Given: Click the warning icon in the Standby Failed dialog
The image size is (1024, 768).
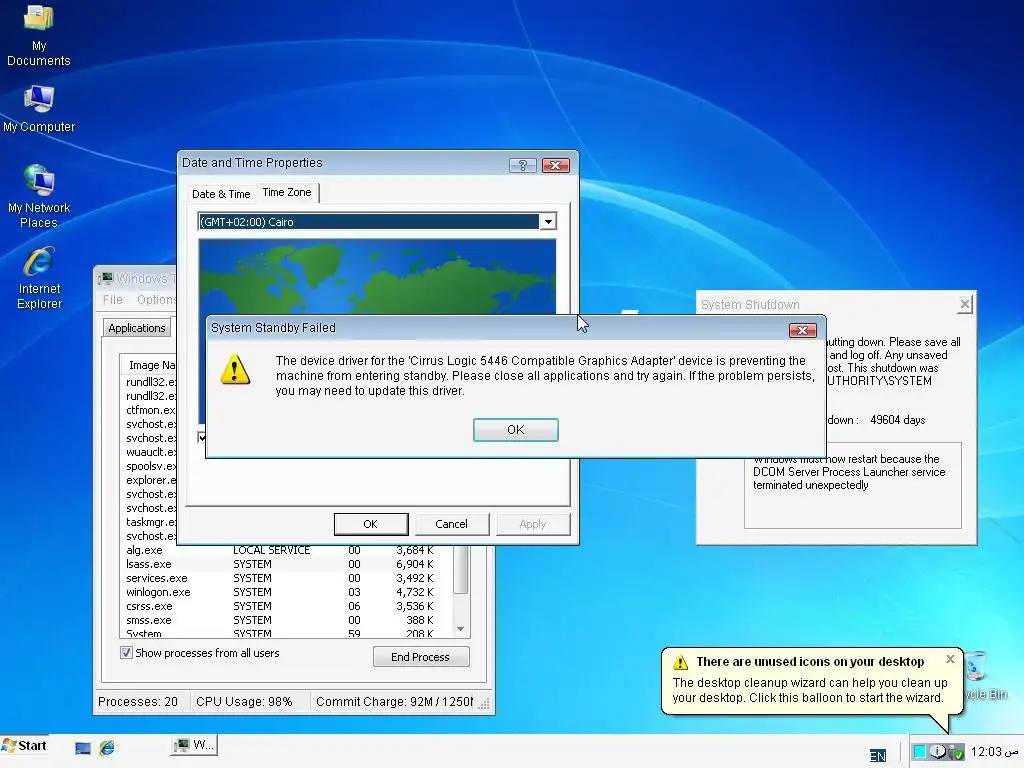Looking at the screenshot, I should click(235, 369).
